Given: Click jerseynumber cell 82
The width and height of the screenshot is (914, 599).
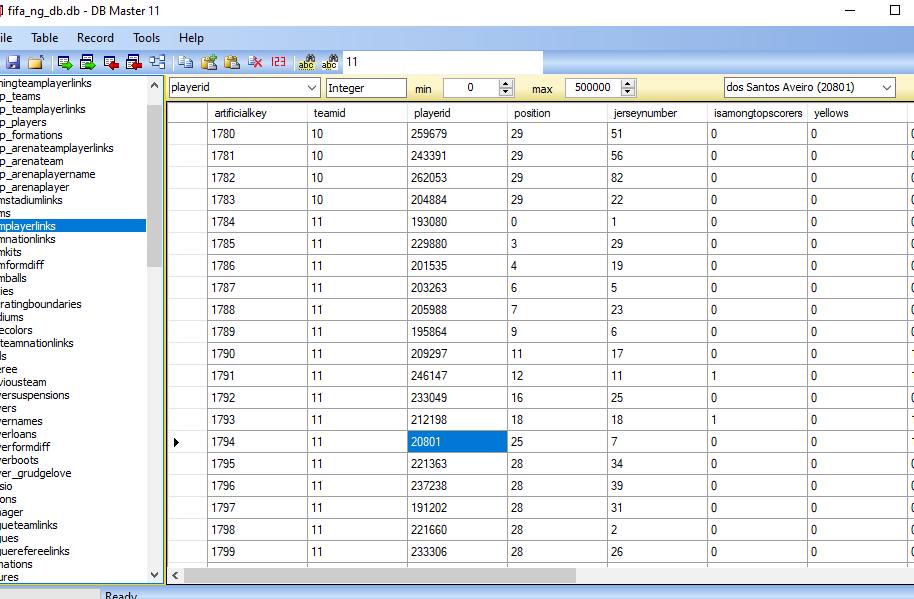Looking at the screenshot, I should coord(657,178).
